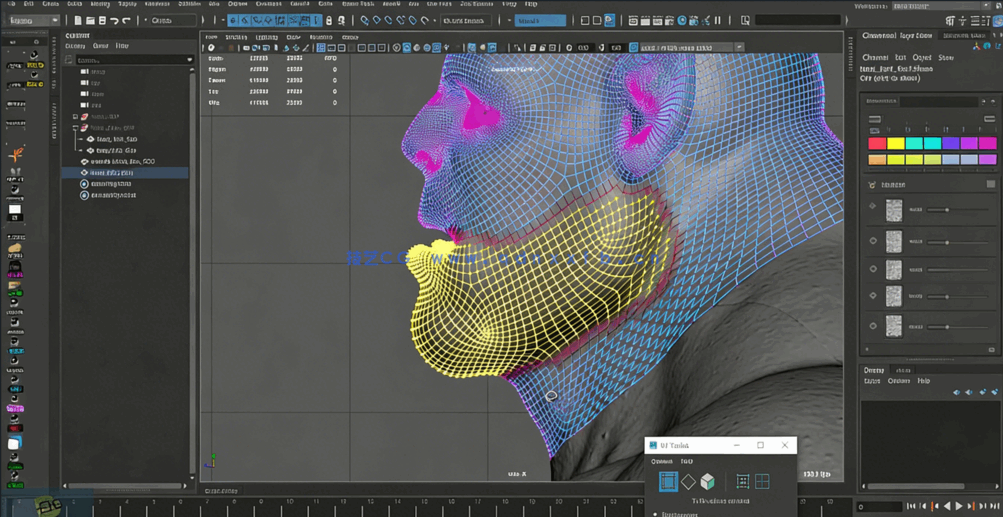Select the blue square icon in UV Toolkit
Image resolution: width=1003 pixels, height=517 pixels.
tap(668, 482)
